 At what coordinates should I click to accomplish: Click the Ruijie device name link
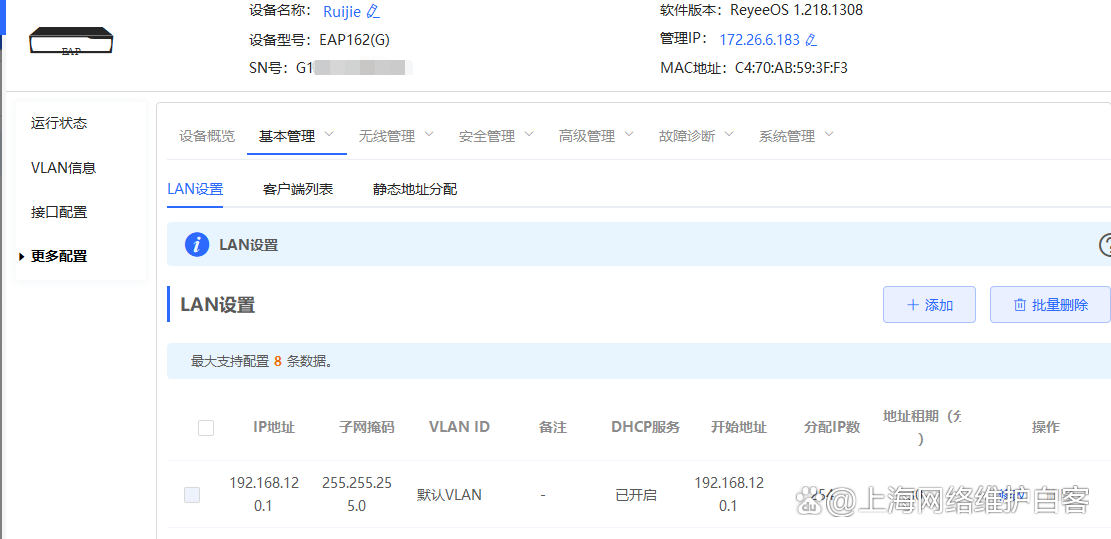(x=342, y=11)
